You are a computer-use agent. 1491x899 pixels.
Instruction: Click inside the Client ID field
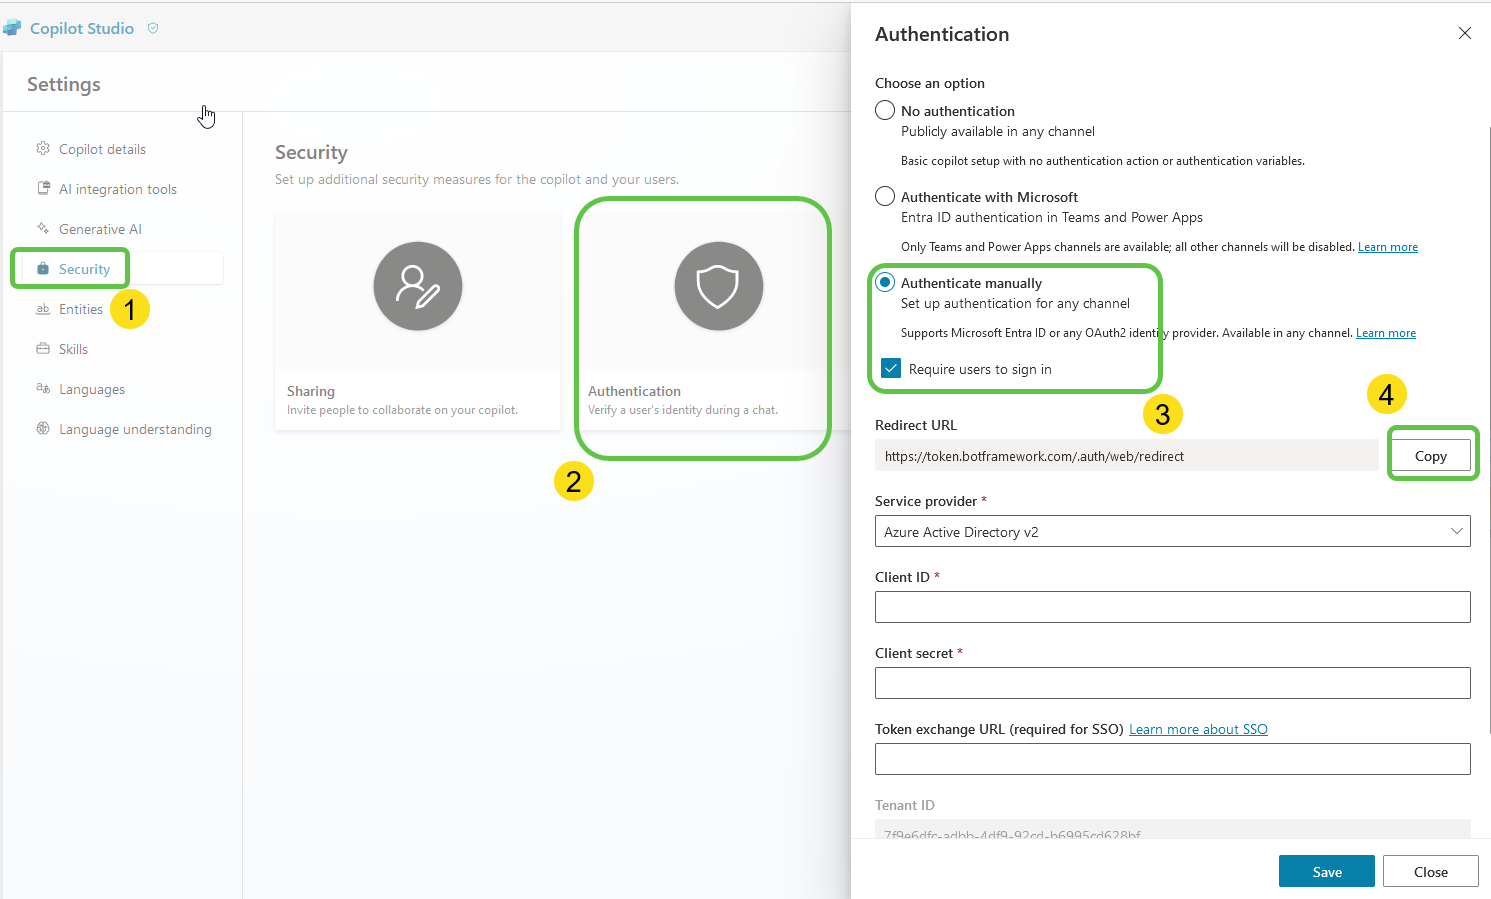point(1170,607)
